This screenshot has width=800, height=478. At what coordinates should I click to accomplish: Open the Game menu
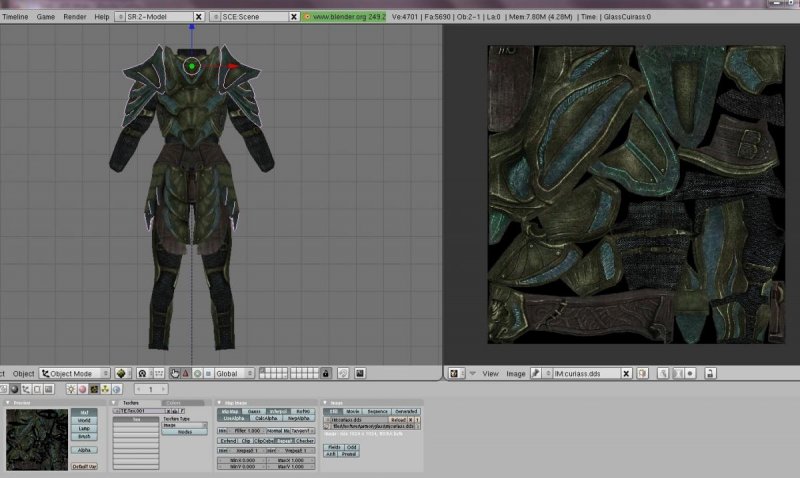click(x=45, y=17)
